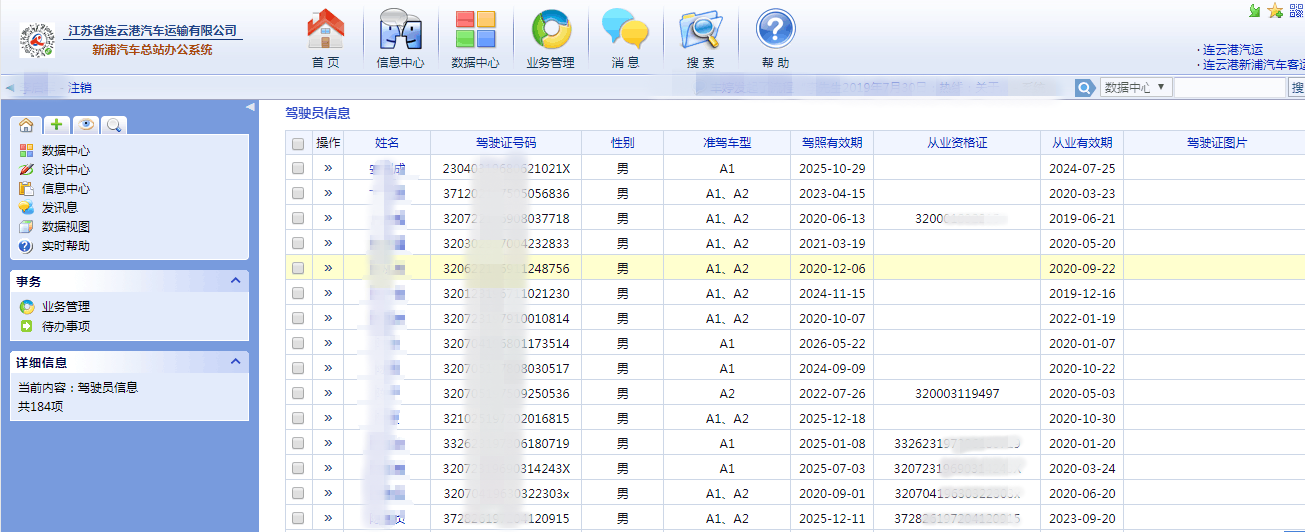This screenshot has width=1305, height=532.
Task: Toggle the select-all checkbox in table header
Action: coord(298,144)
